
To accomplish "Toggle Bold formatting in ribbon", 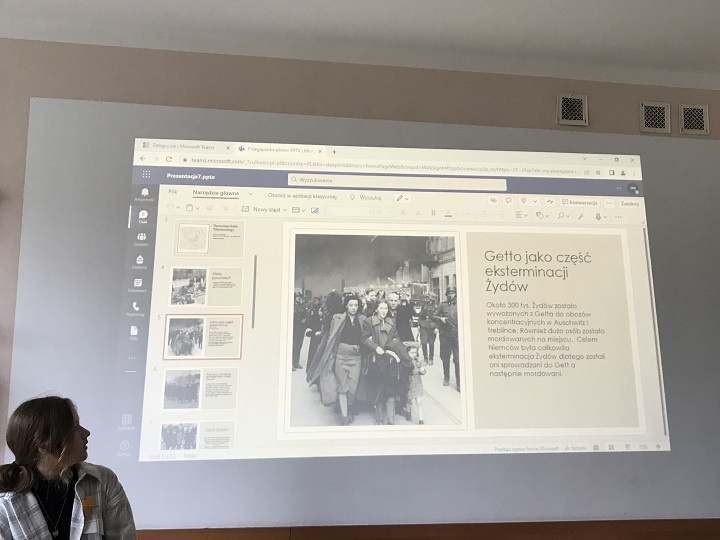I will tap(433, 213).
